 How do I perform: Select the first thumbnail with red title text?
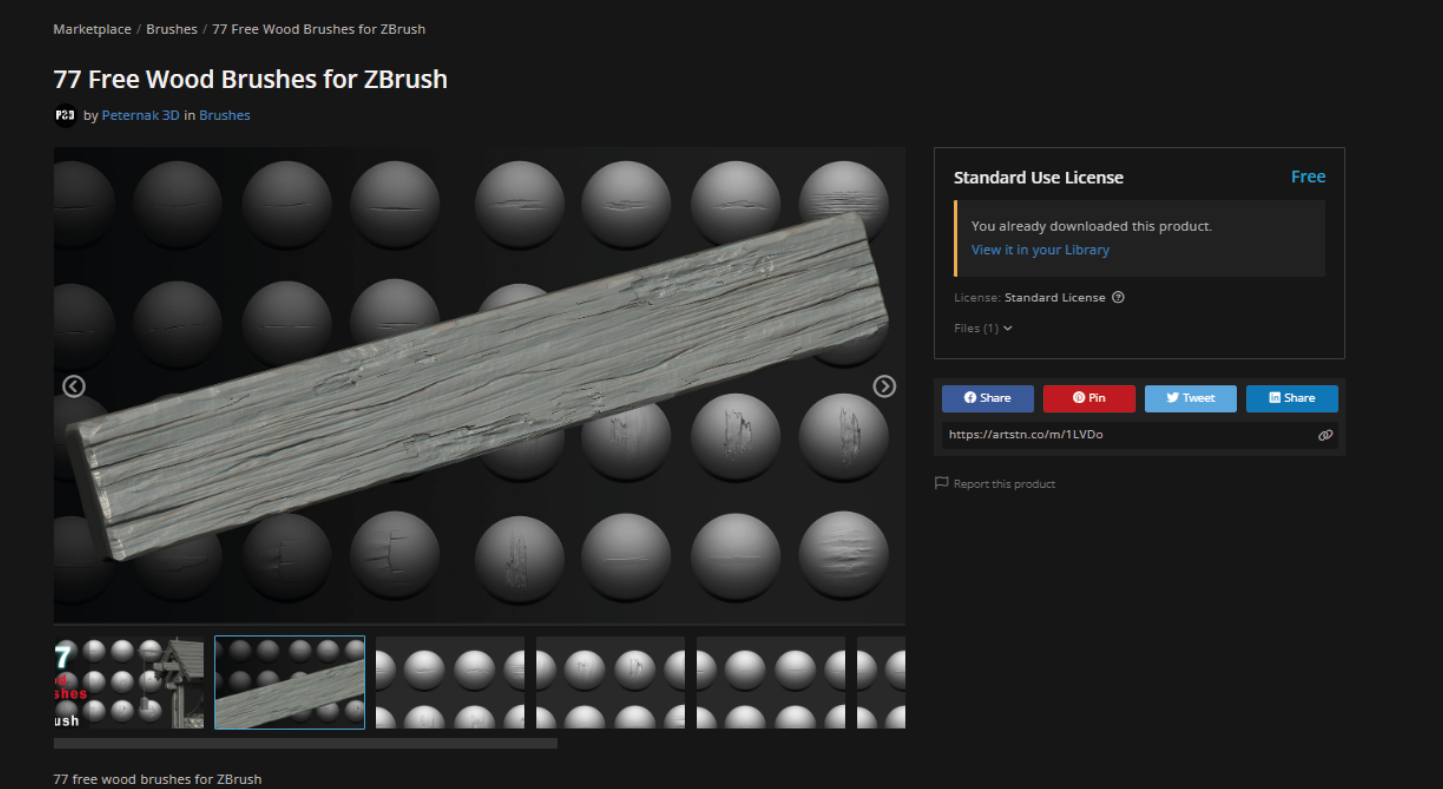point(129,682)
